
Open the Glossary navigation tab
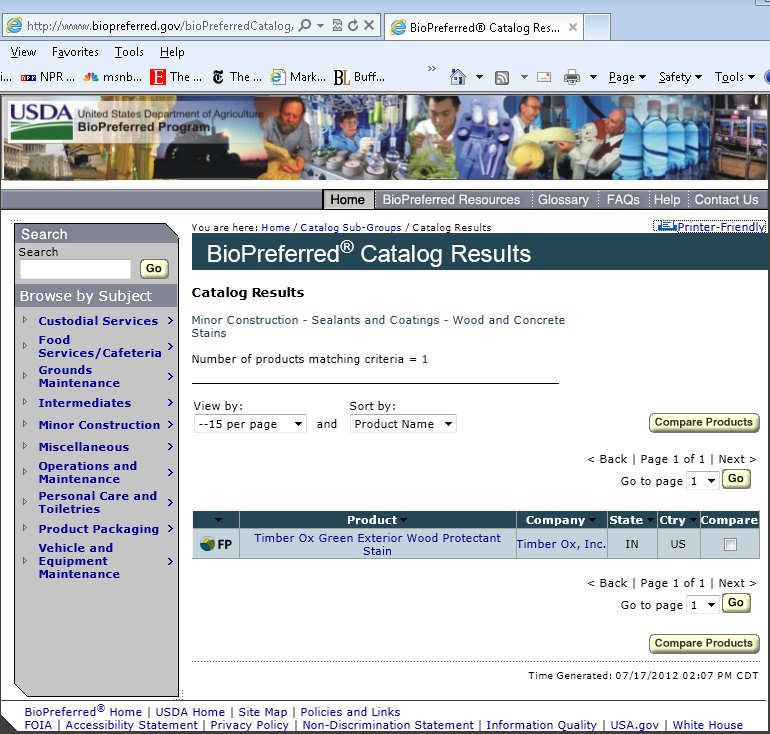coord(563,199)
